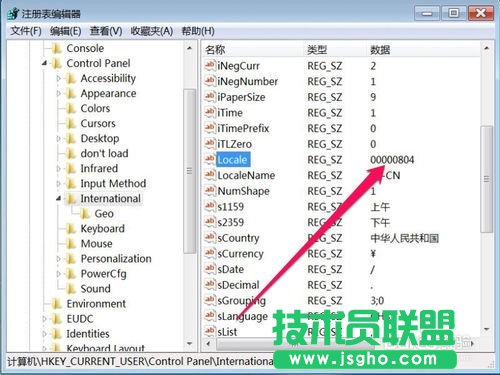Screen dimensions: 500x375
Task: Select the Sound key
Action: pyautogui.click(x=95, y=289)
